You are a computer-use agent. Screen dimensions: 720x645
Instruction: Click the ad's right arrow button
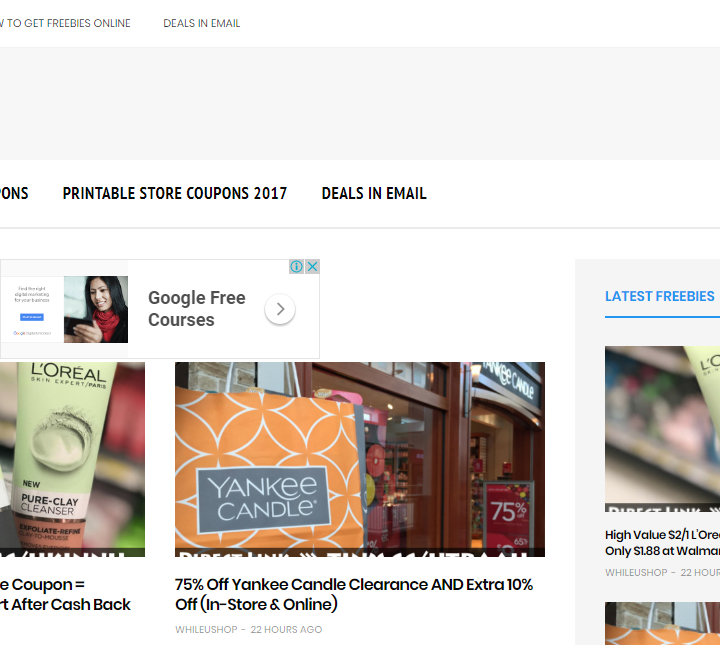click(280, 310)
